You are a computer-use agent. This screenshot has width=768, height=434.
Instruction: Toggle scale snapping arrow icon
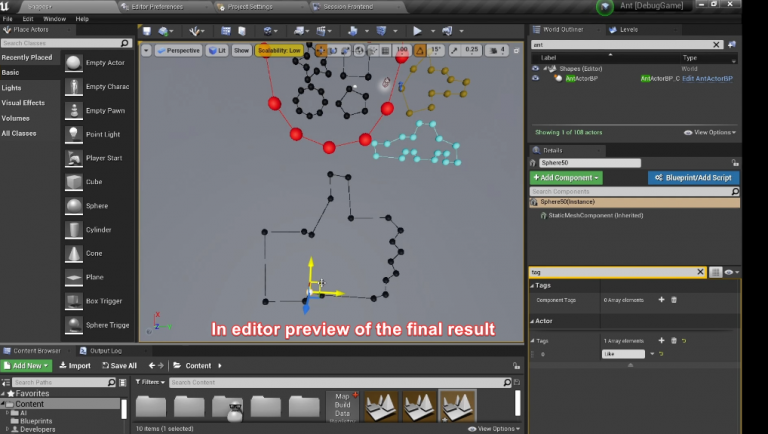point(454,50)
